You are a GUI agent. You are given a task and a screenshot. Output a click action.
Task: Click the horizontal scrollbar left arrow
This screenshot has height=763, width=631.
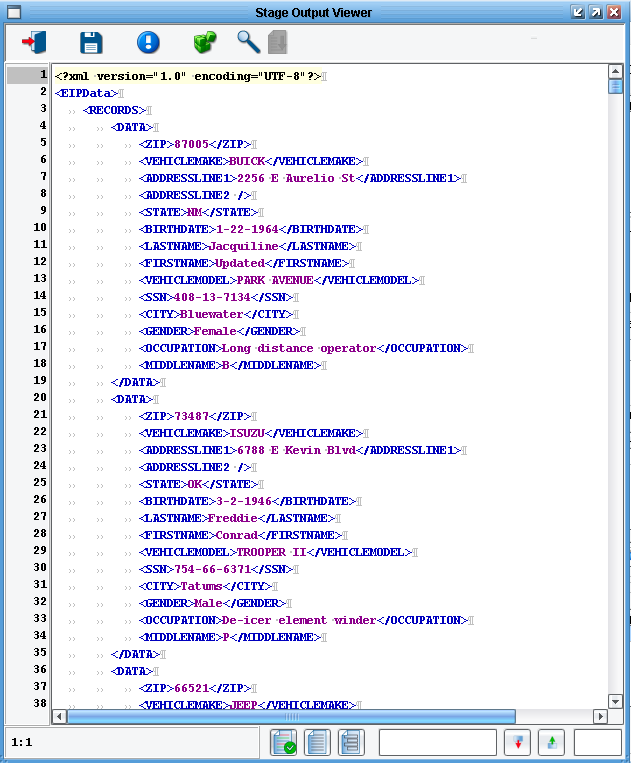point(60,716)
